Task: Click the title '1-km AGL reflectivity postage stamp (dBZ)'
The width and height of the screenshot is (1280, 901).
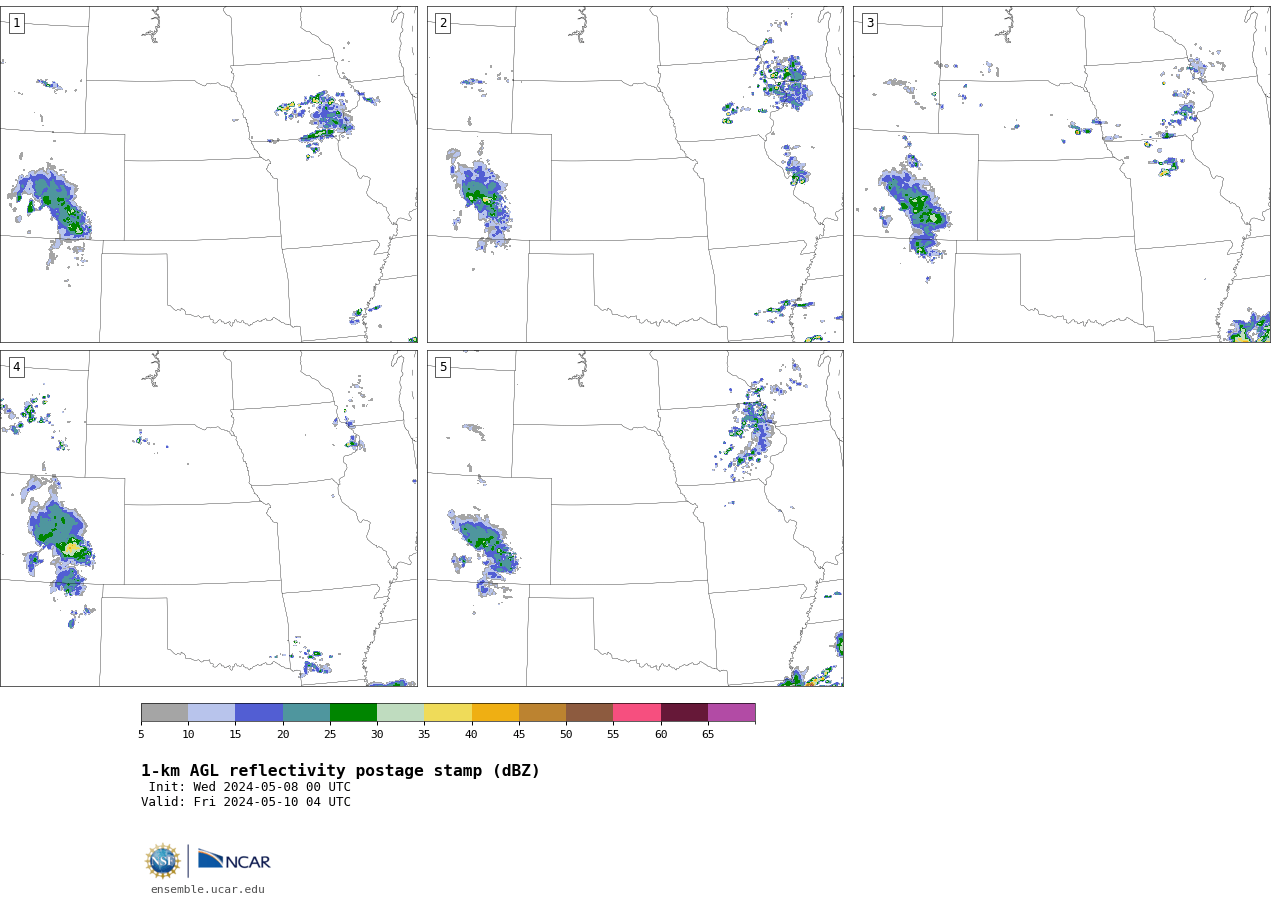Action: pos(340,771)
